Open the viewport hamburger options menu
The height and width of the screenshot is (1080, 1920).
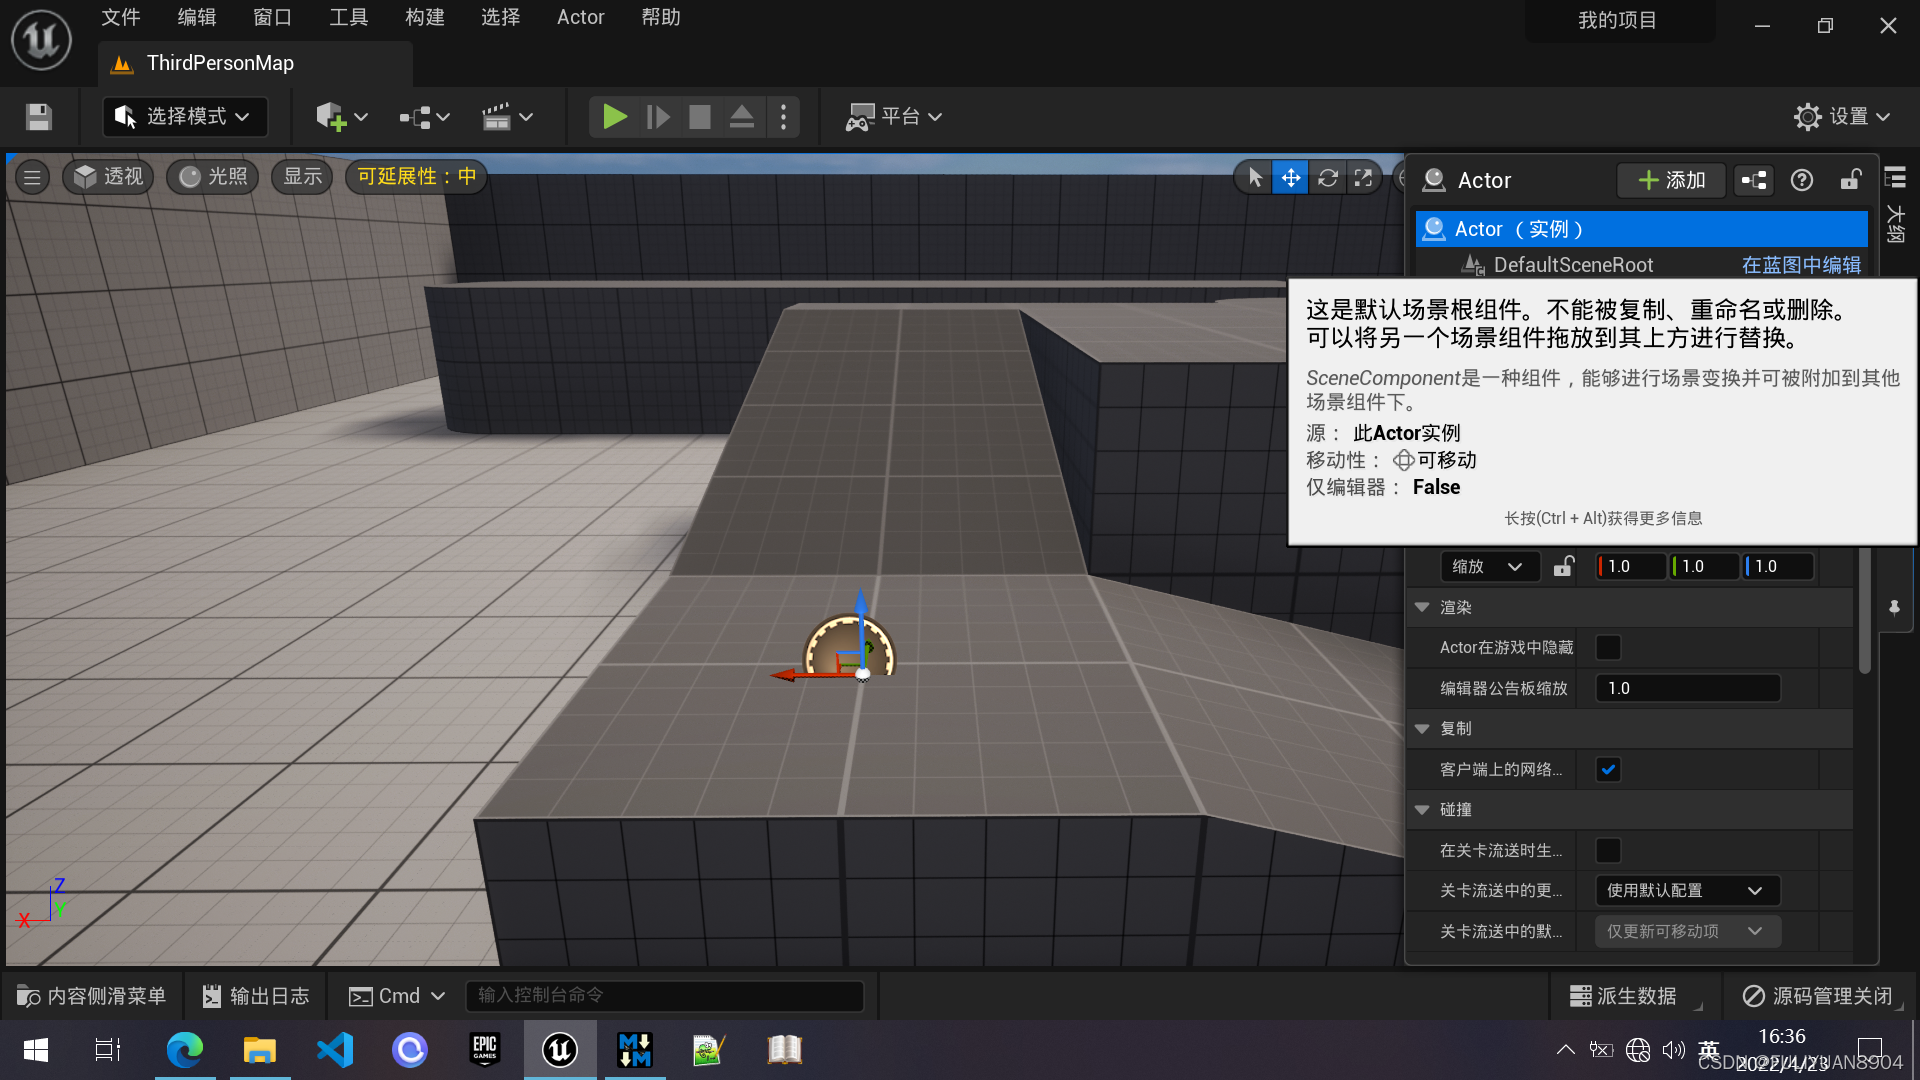coord(32,177)
